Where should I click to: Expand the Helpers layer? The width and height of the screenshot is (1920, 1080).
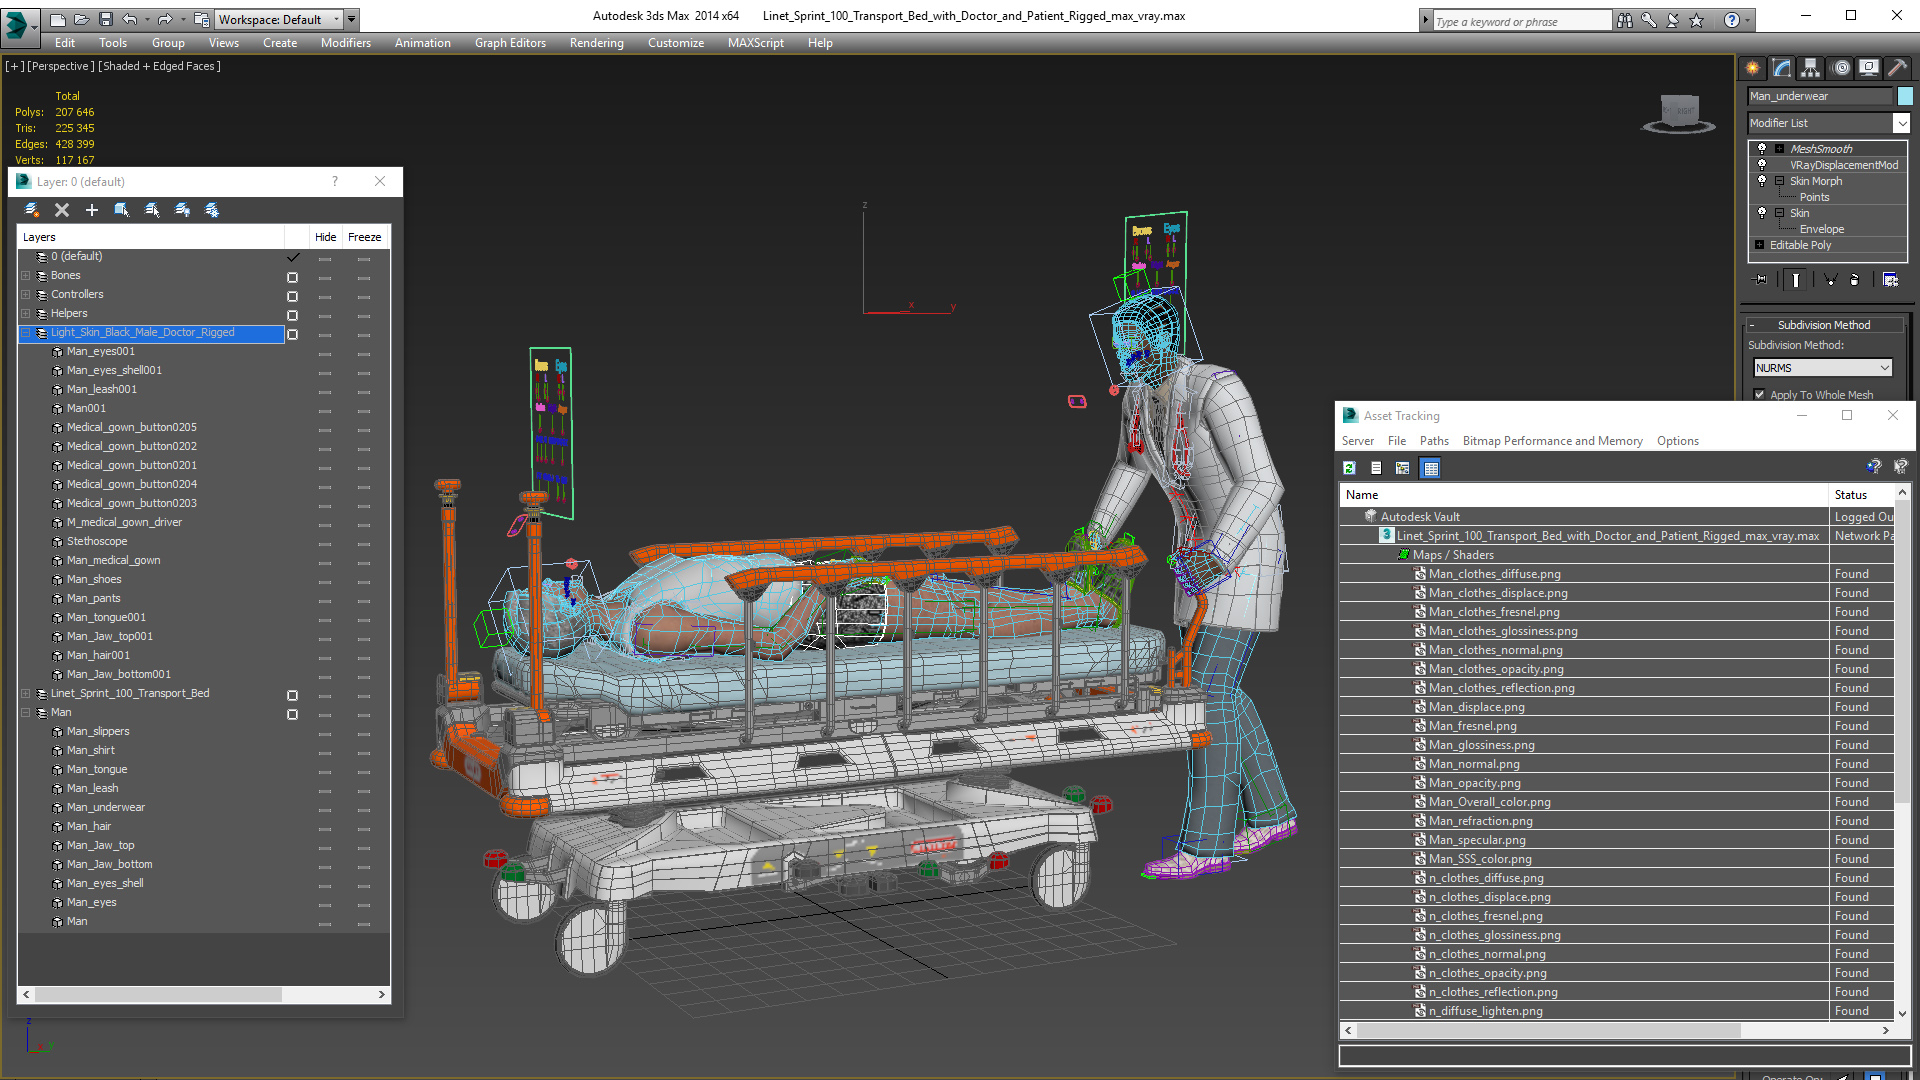point(26,314)
